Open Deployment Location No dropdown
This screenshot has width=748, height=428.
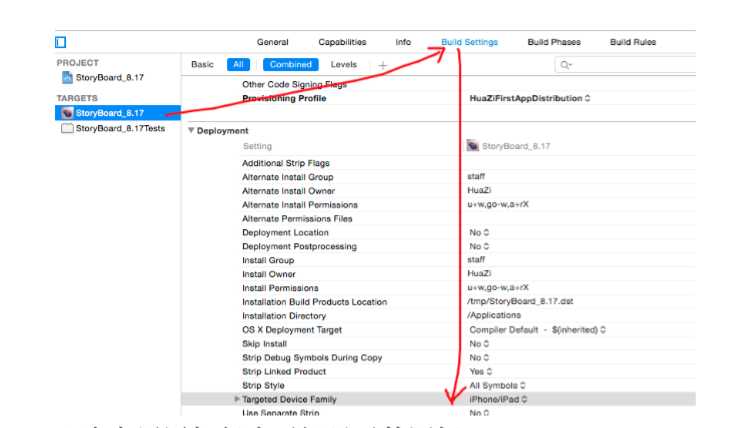(479, 232)
